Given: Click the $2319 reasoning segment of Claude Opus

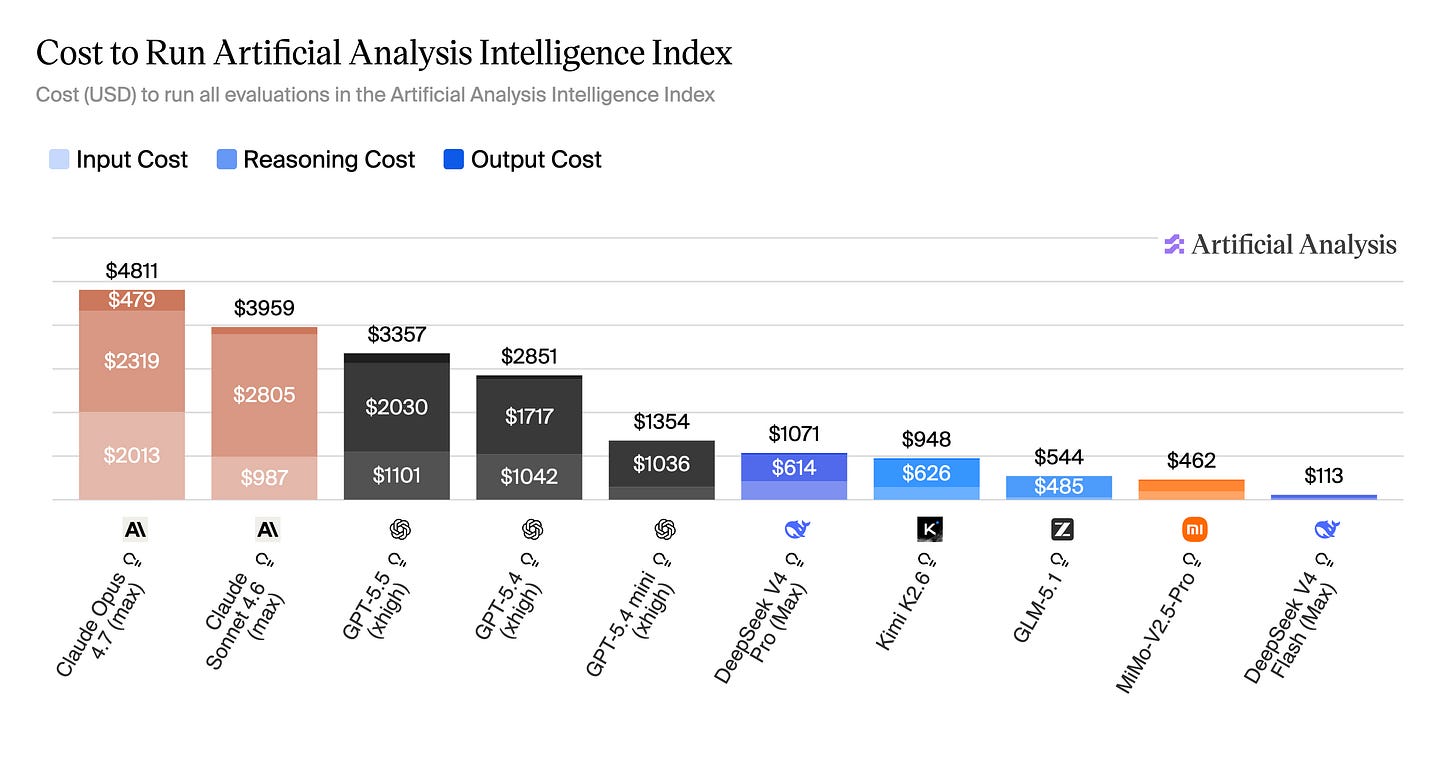Looking at the screenshot, I should click(132, 361).
